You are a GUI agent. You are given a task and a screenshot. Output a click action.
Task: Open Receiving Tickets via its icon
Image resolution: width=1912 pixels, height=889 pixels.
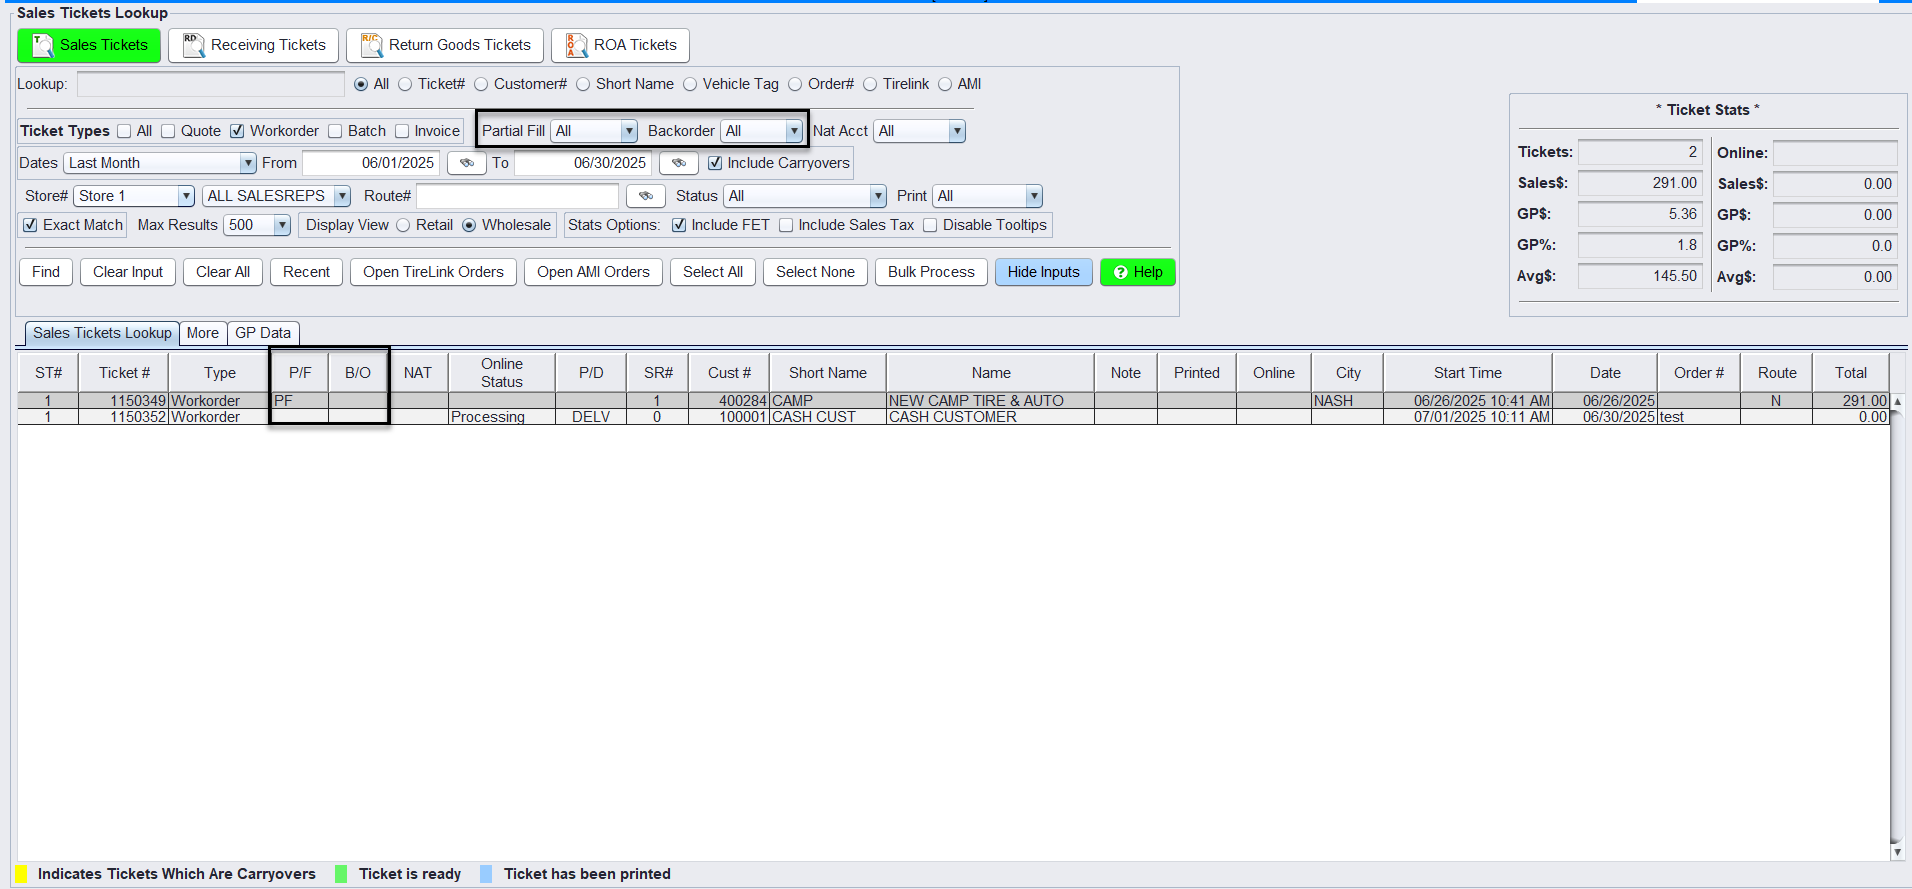[x=194, y=45]
